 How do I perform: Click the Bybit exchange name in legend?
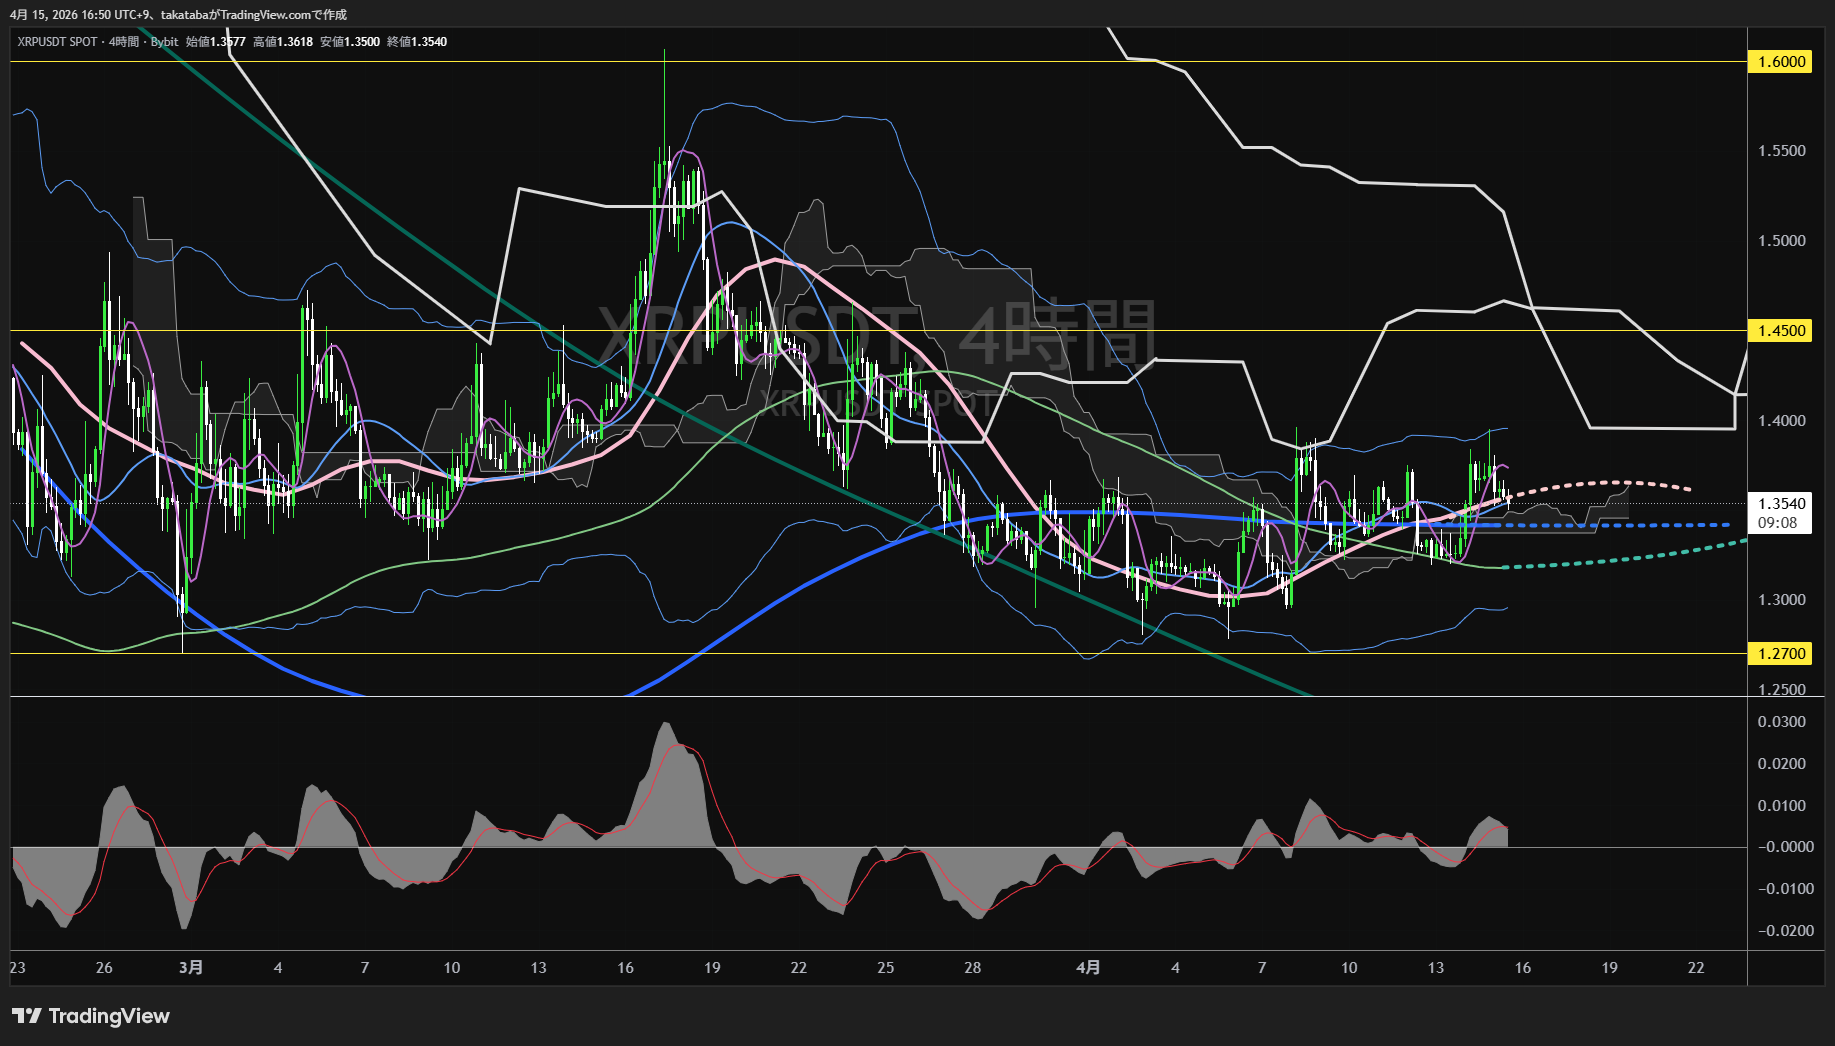(164, 42)
